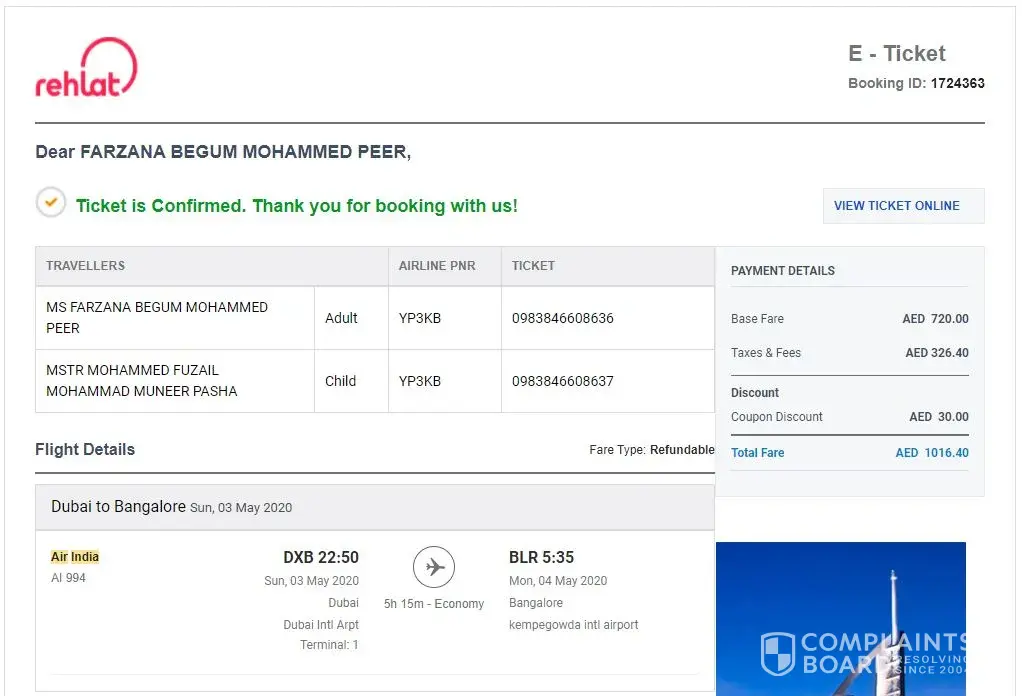Click the Travellers column header
Viewport: 1022px width, 696px height.
click(86, 266)
